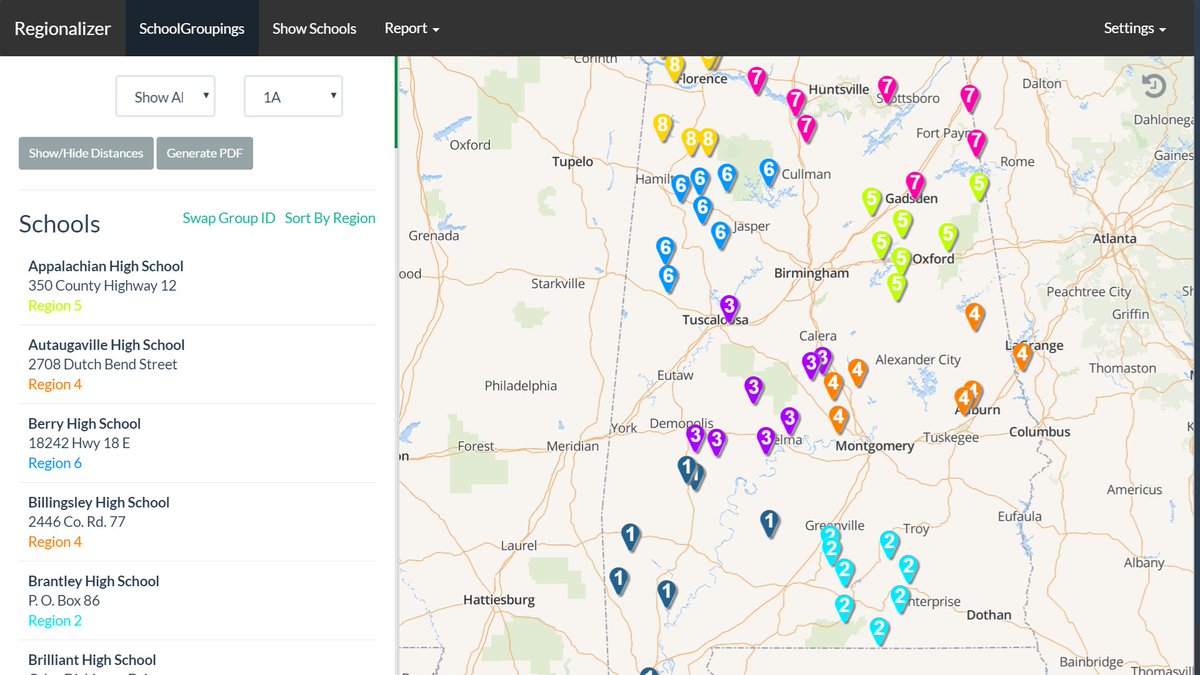Click the Region 7 marker at Scottsboro

(x=887, y=89)
